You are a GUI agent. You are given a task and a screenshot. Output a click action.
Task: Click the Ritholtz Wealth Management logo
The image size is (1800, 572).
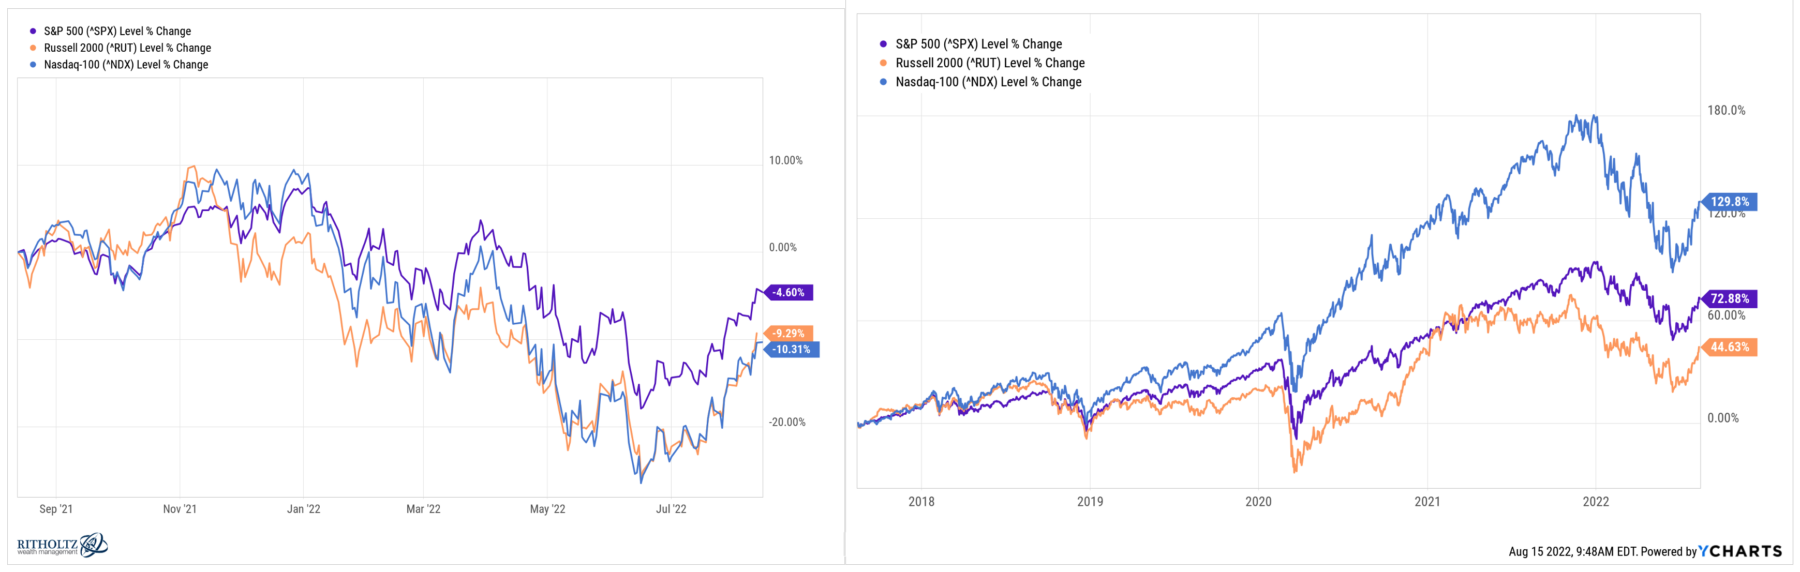point(62,546)
